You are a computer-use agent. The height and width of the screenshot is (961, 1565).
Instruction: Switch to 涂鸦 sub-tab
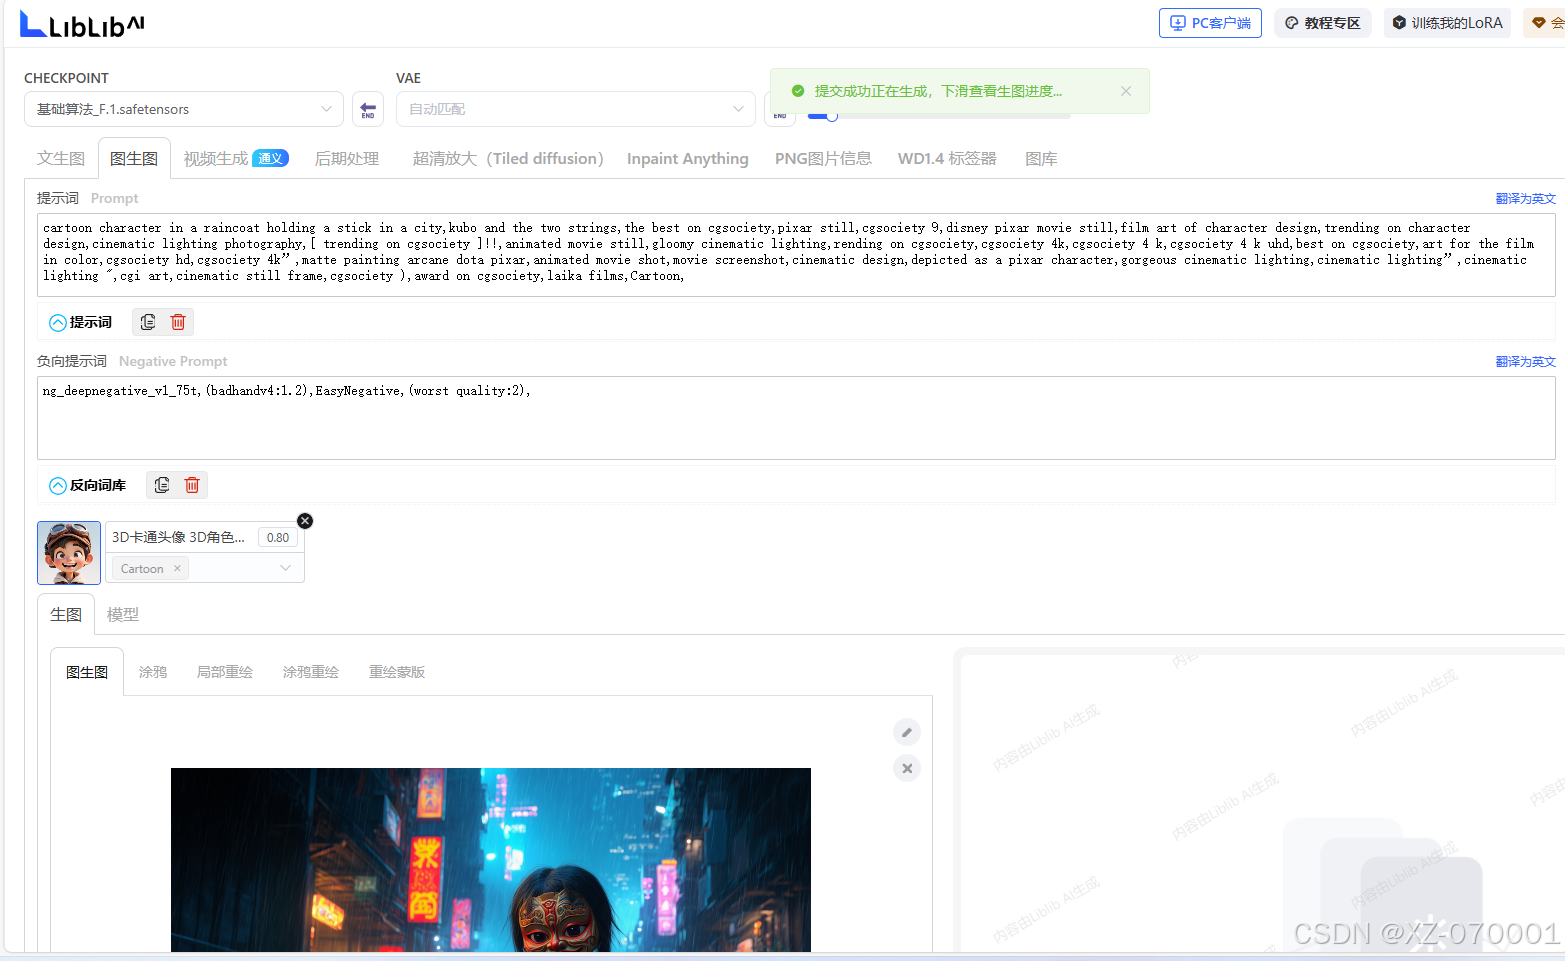(x=153, y=672)
